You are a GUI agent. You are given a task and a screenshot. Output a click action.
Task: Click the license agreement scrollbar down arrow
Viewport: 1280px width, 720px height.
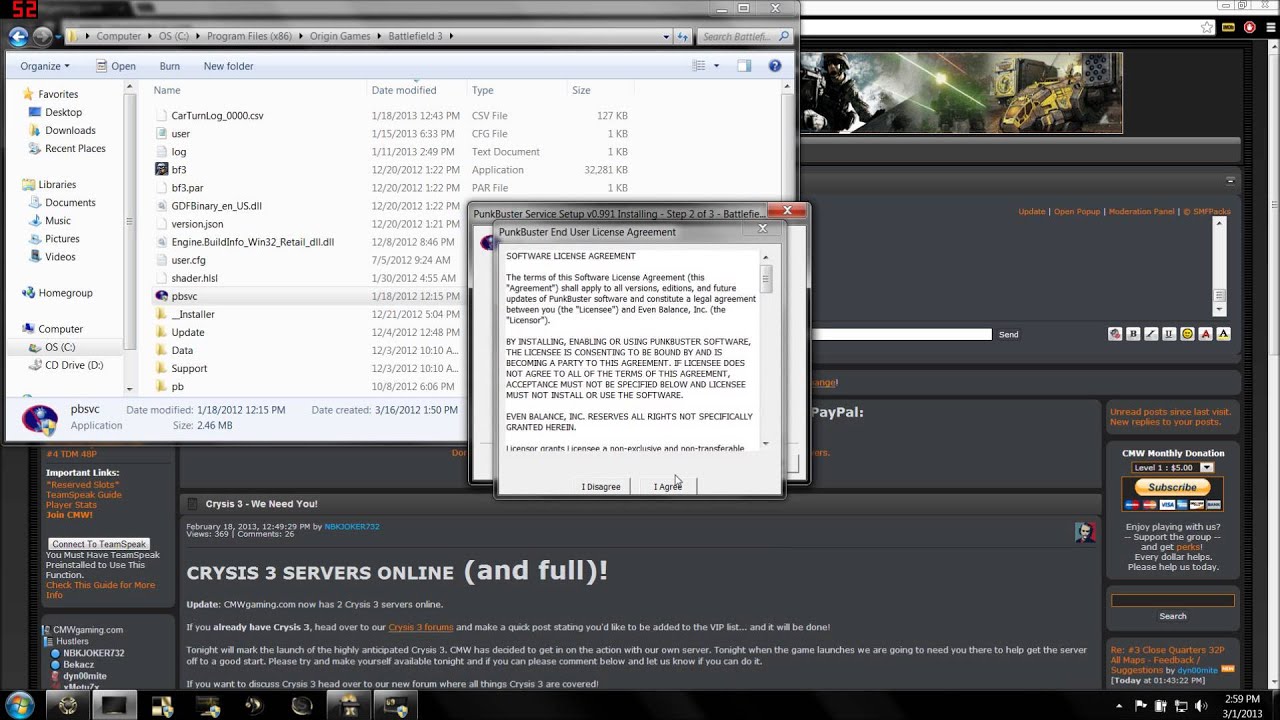[x=766, y=443]
